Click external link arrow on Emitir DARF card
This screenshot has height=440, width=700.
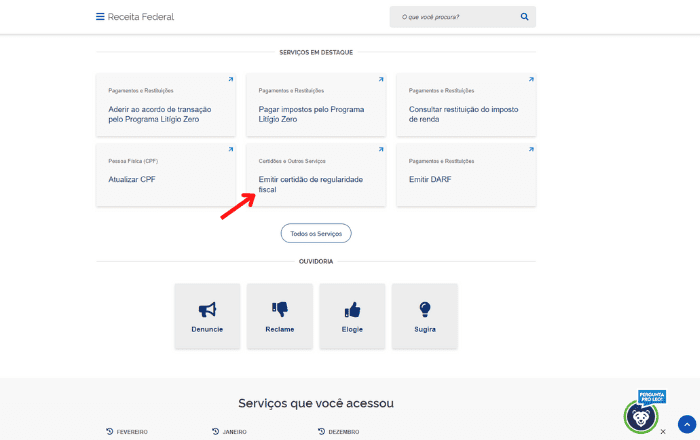(x=529, y=150)
